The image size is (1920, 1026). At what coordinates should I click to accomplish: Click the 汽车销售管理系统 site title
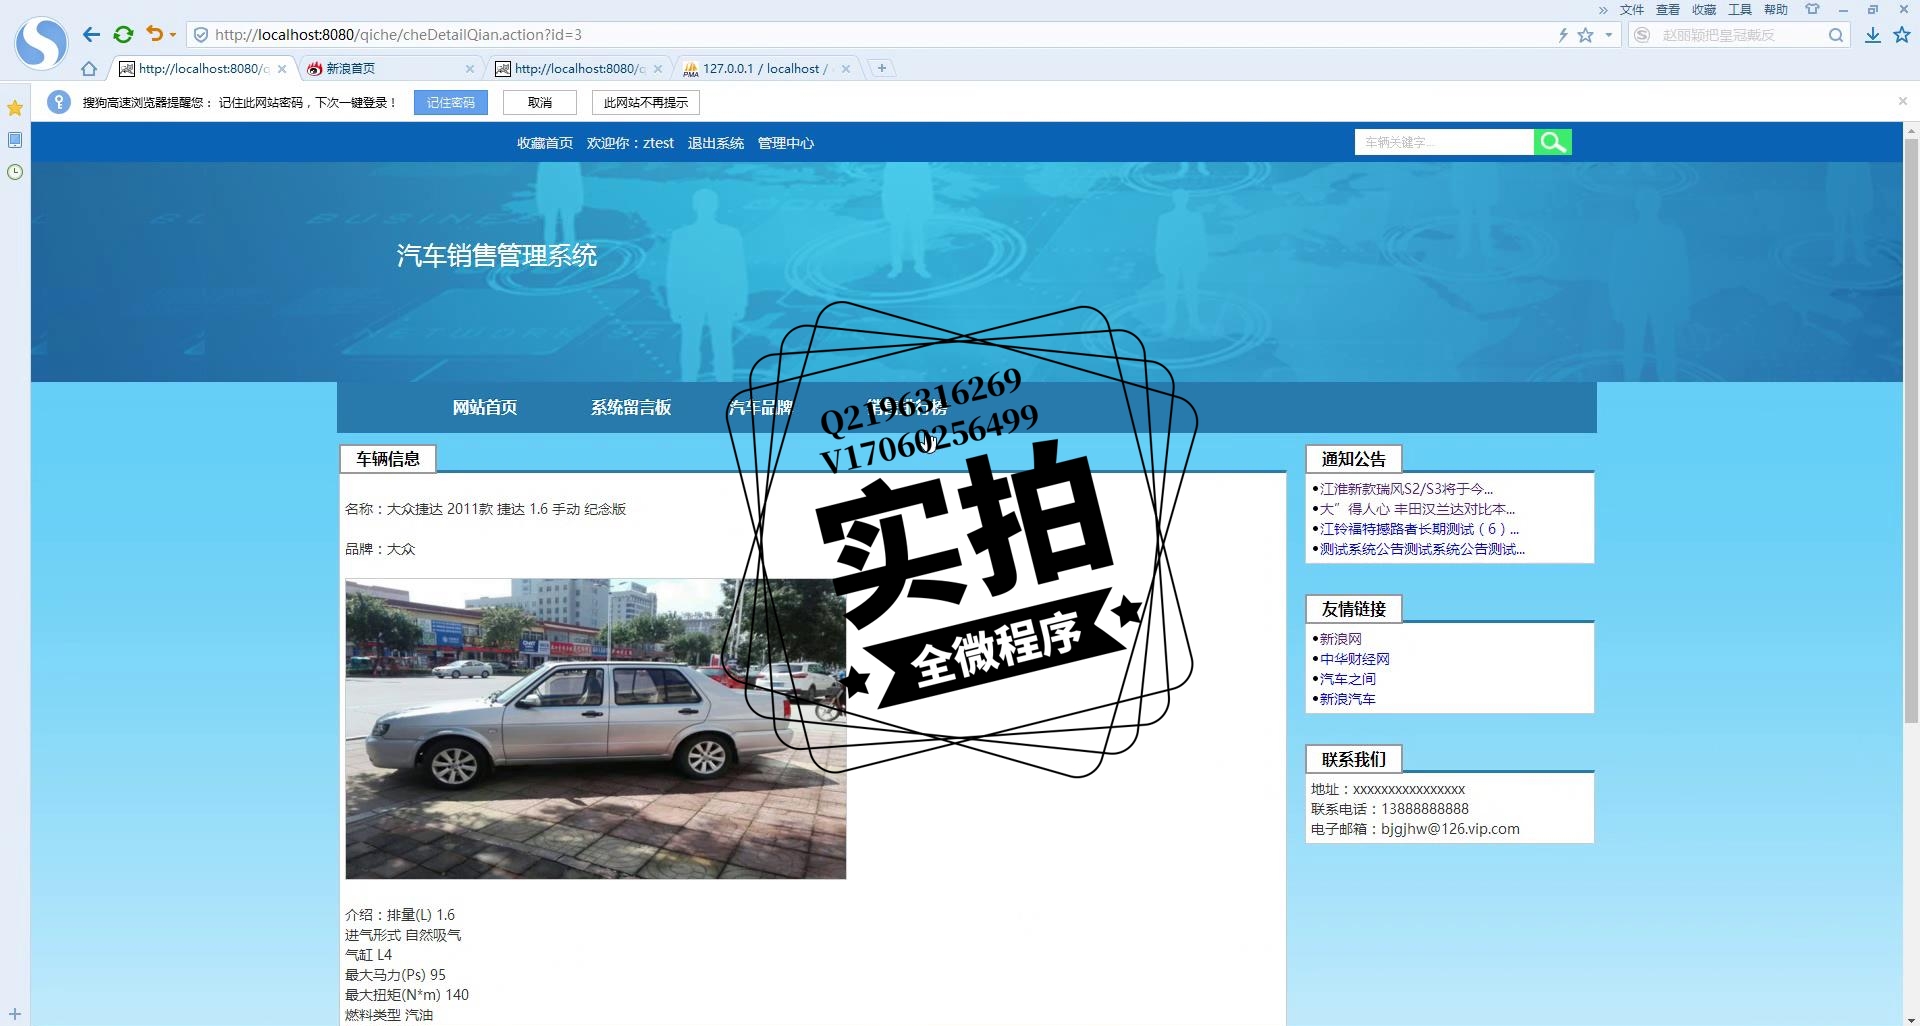[497, 256]
